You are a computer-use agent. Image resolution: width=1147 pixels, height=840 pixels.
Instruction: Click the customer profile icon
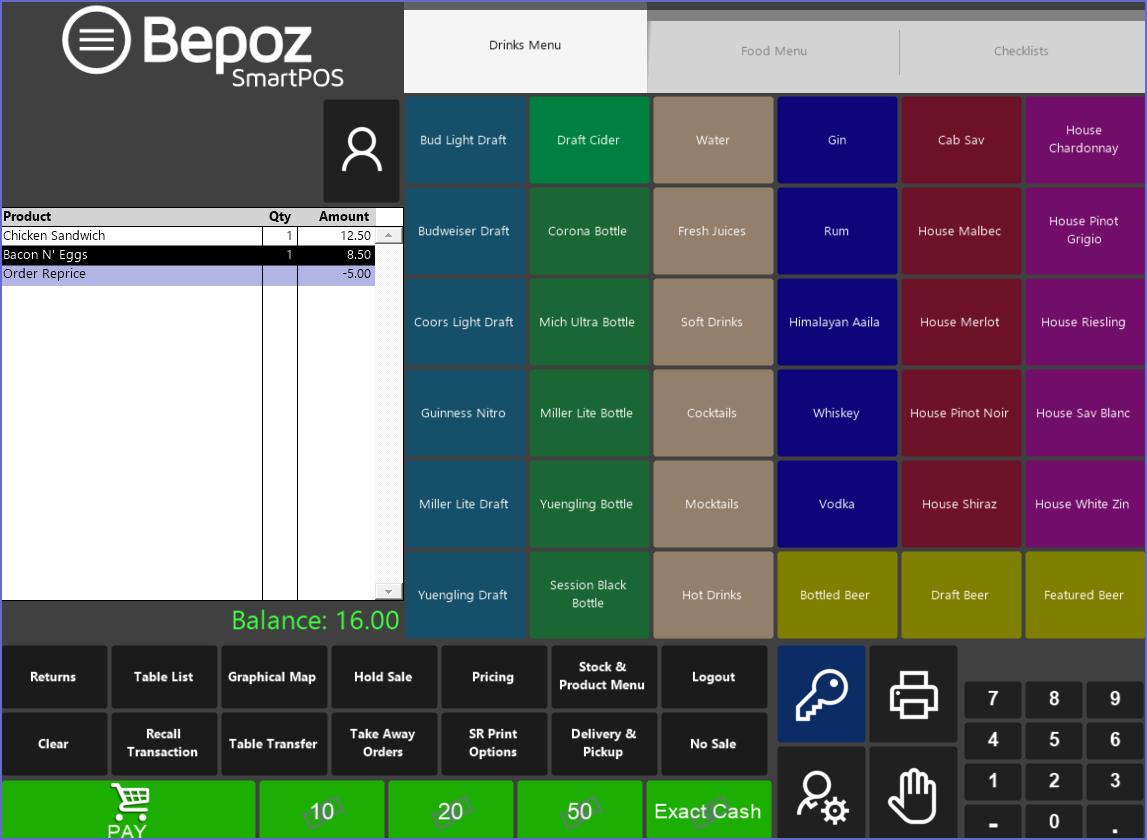tap(361, 151)
